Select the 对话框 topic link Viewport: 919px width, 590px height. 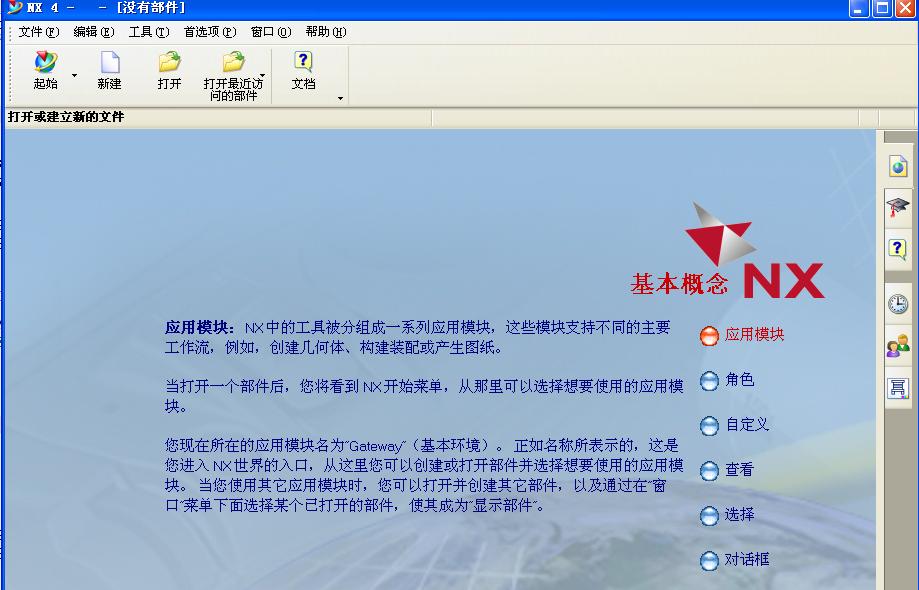click(x=747, y=560)
